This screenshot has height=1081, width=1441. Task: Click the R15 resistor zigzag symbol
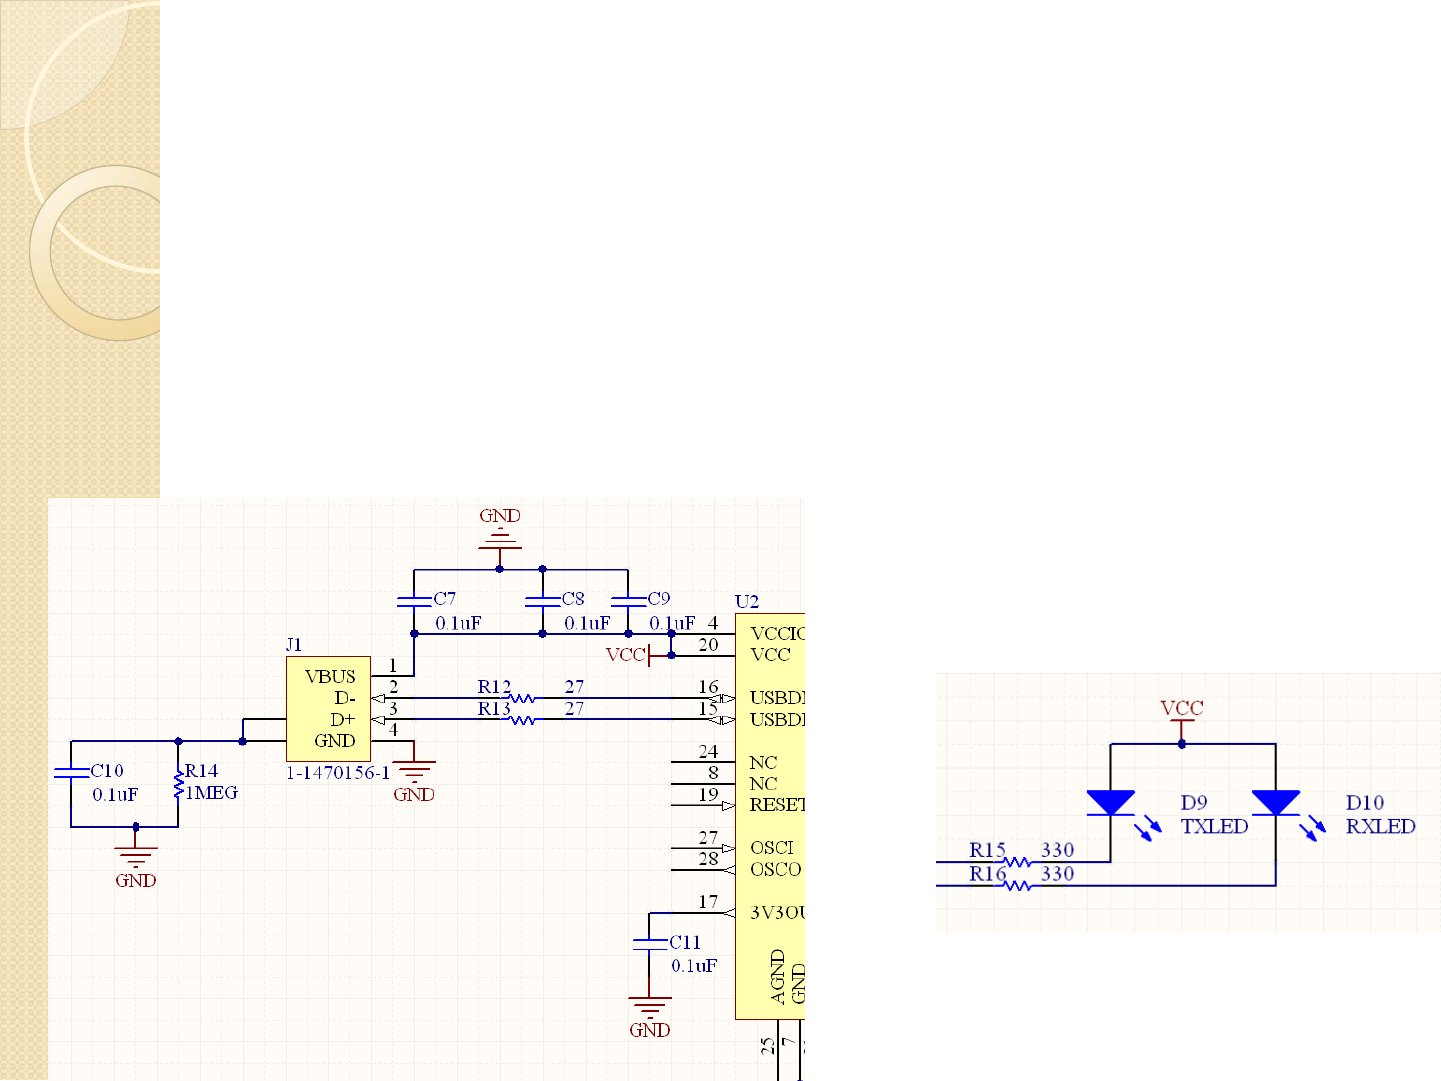point(1017,861)
